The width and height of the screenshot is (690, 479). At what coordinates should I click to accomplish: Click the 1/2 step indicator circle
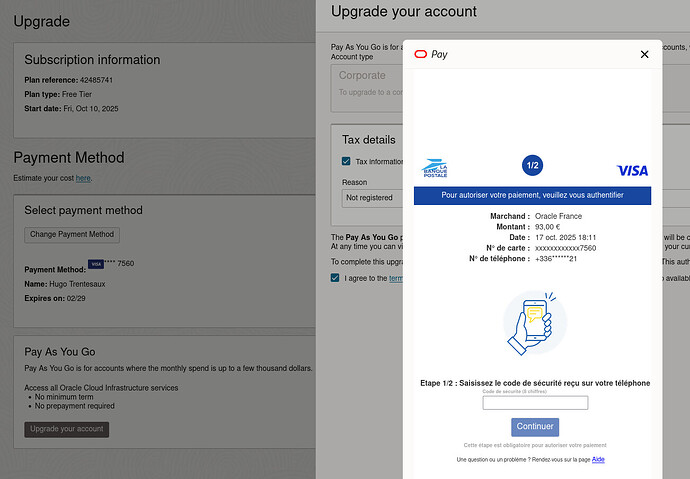532,166
